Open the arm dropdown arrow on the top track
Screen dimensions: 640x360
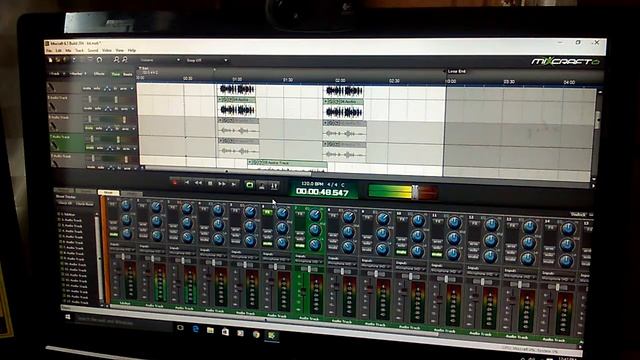(132, 89)
